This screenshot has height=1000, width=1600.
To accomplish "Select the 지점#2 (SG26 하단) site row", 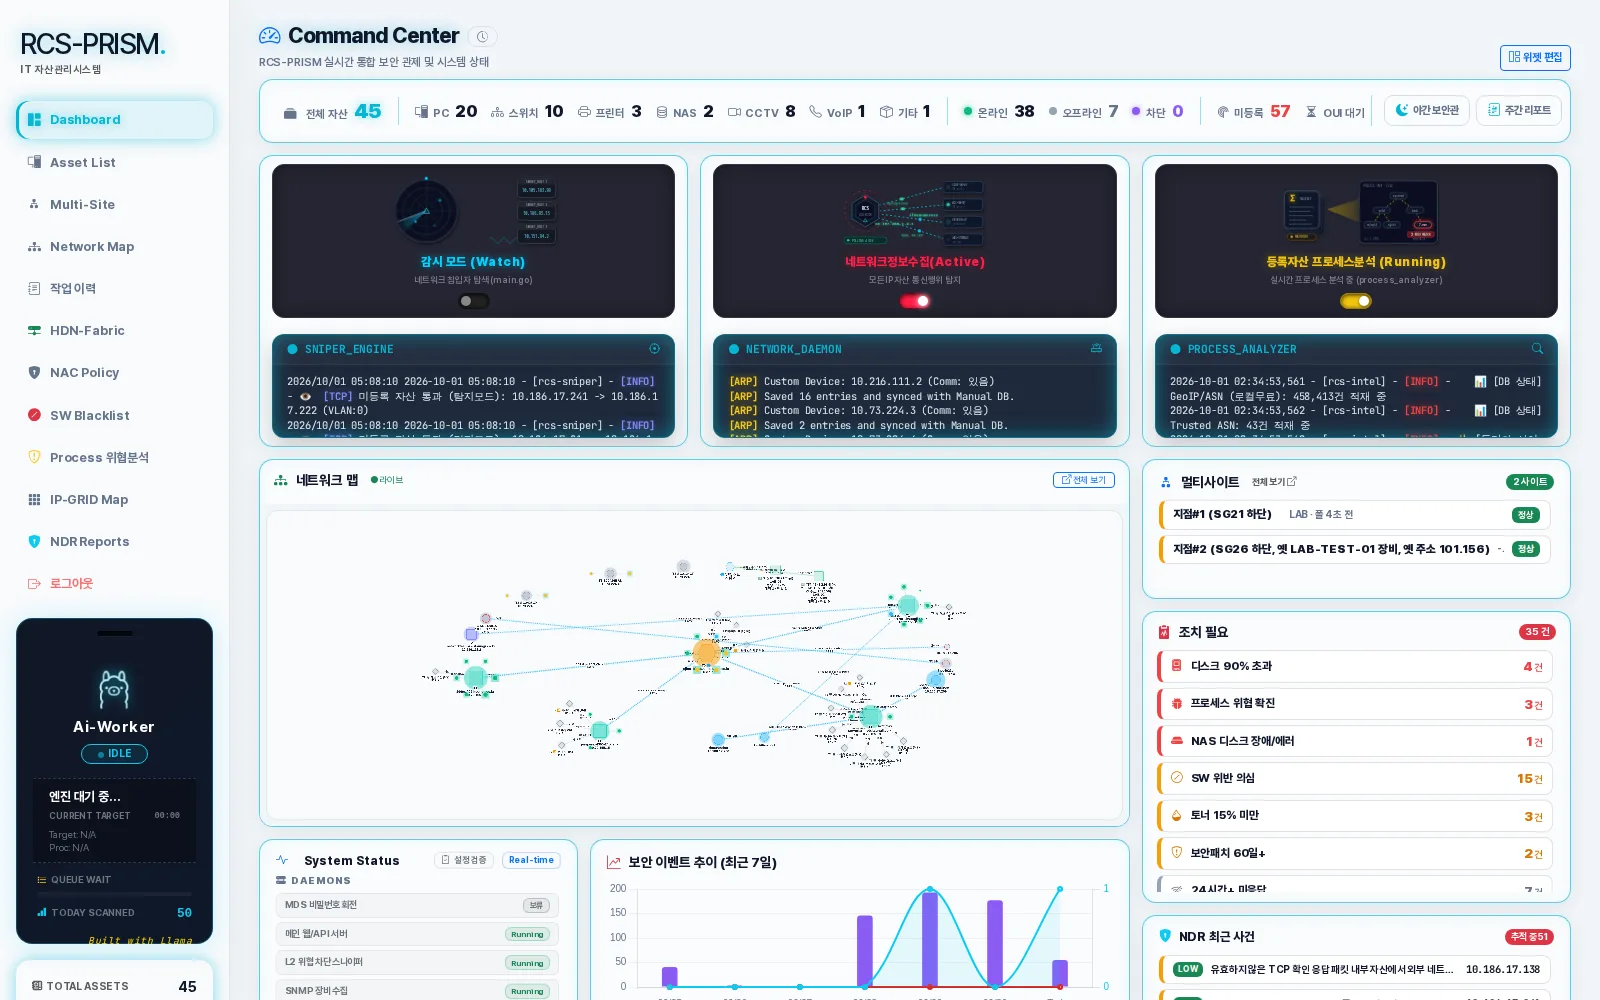I will [1355, 549].
